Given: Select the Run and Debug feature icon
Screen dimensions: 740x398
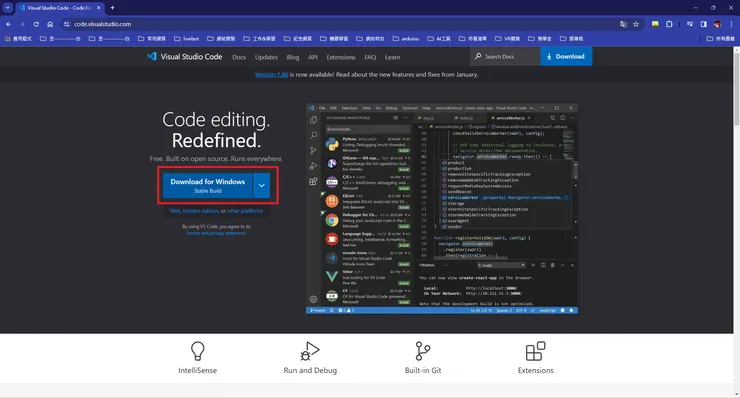Looking at the screenshot, I should point(310,352).
